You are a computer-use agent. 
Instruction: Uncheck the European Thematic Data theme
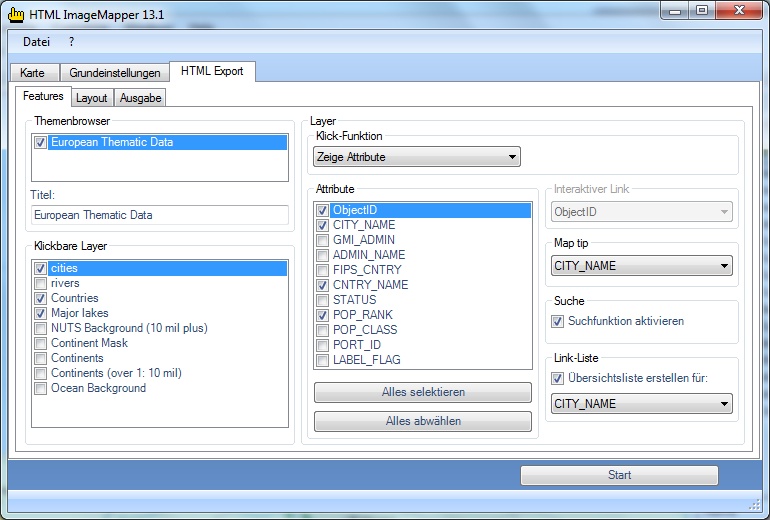click(x=41, y=143)
